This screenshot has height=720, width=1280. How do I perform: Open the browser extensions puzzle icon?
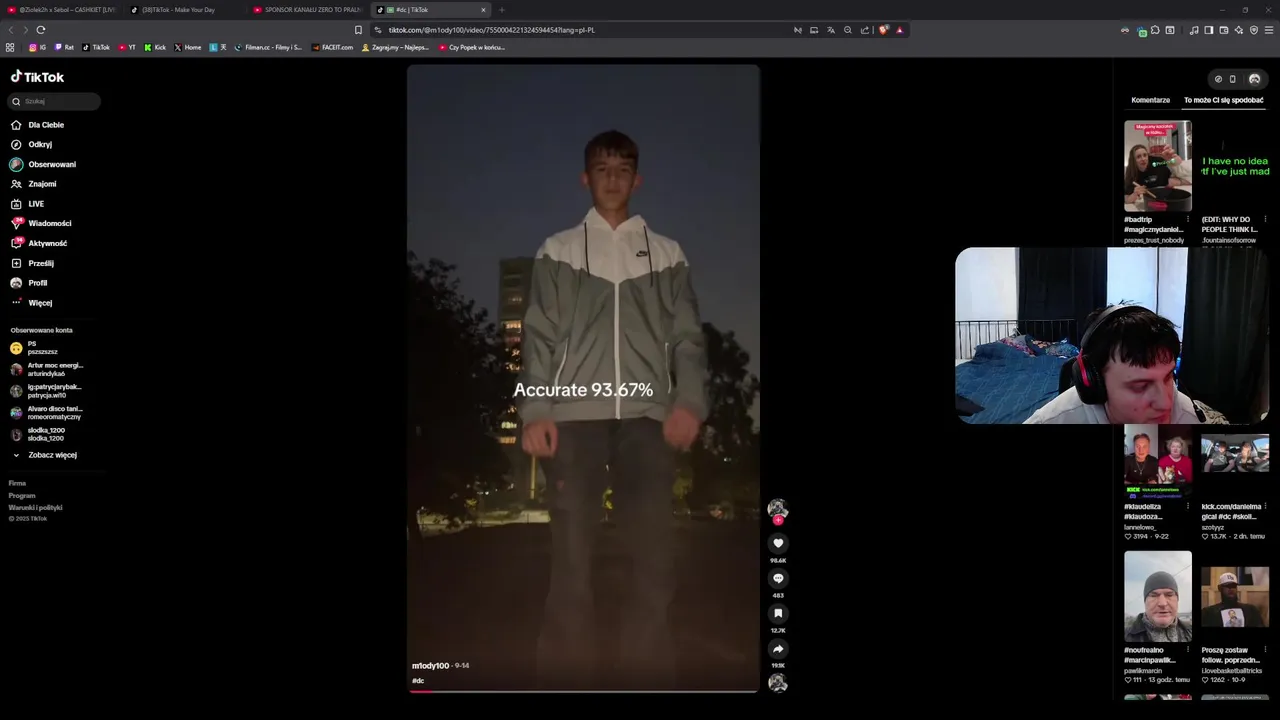point(1155,30)
